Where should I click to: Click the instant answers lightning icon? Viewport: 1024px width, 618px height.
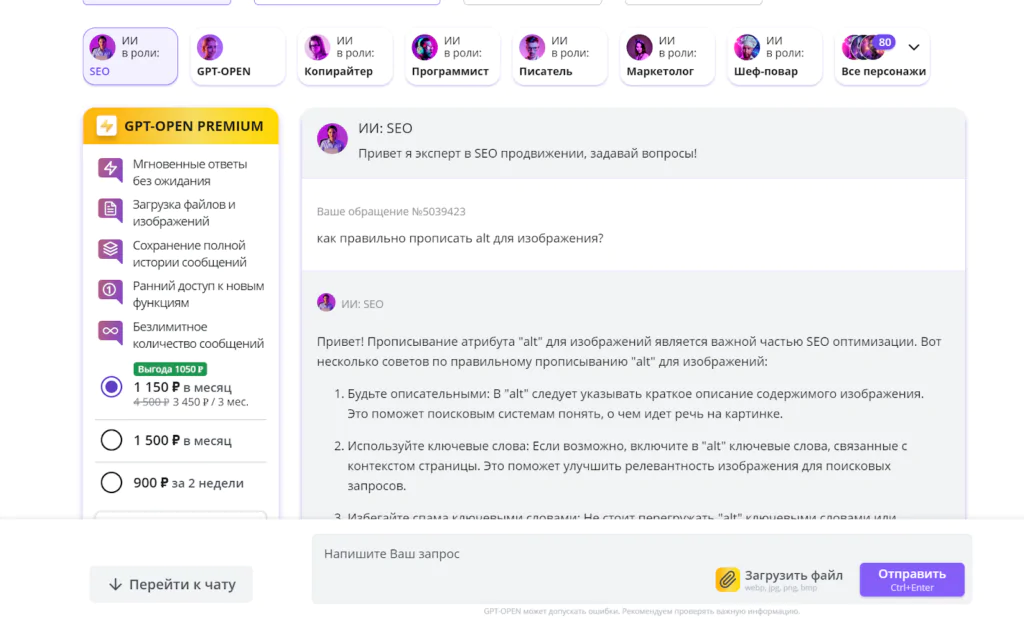(110, 169)
